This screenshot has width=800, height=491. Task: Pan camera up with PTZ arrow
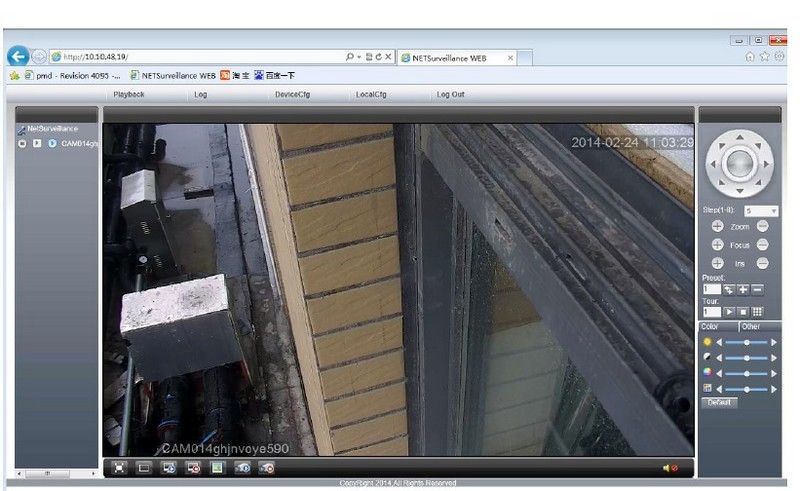tap(739, 137)
